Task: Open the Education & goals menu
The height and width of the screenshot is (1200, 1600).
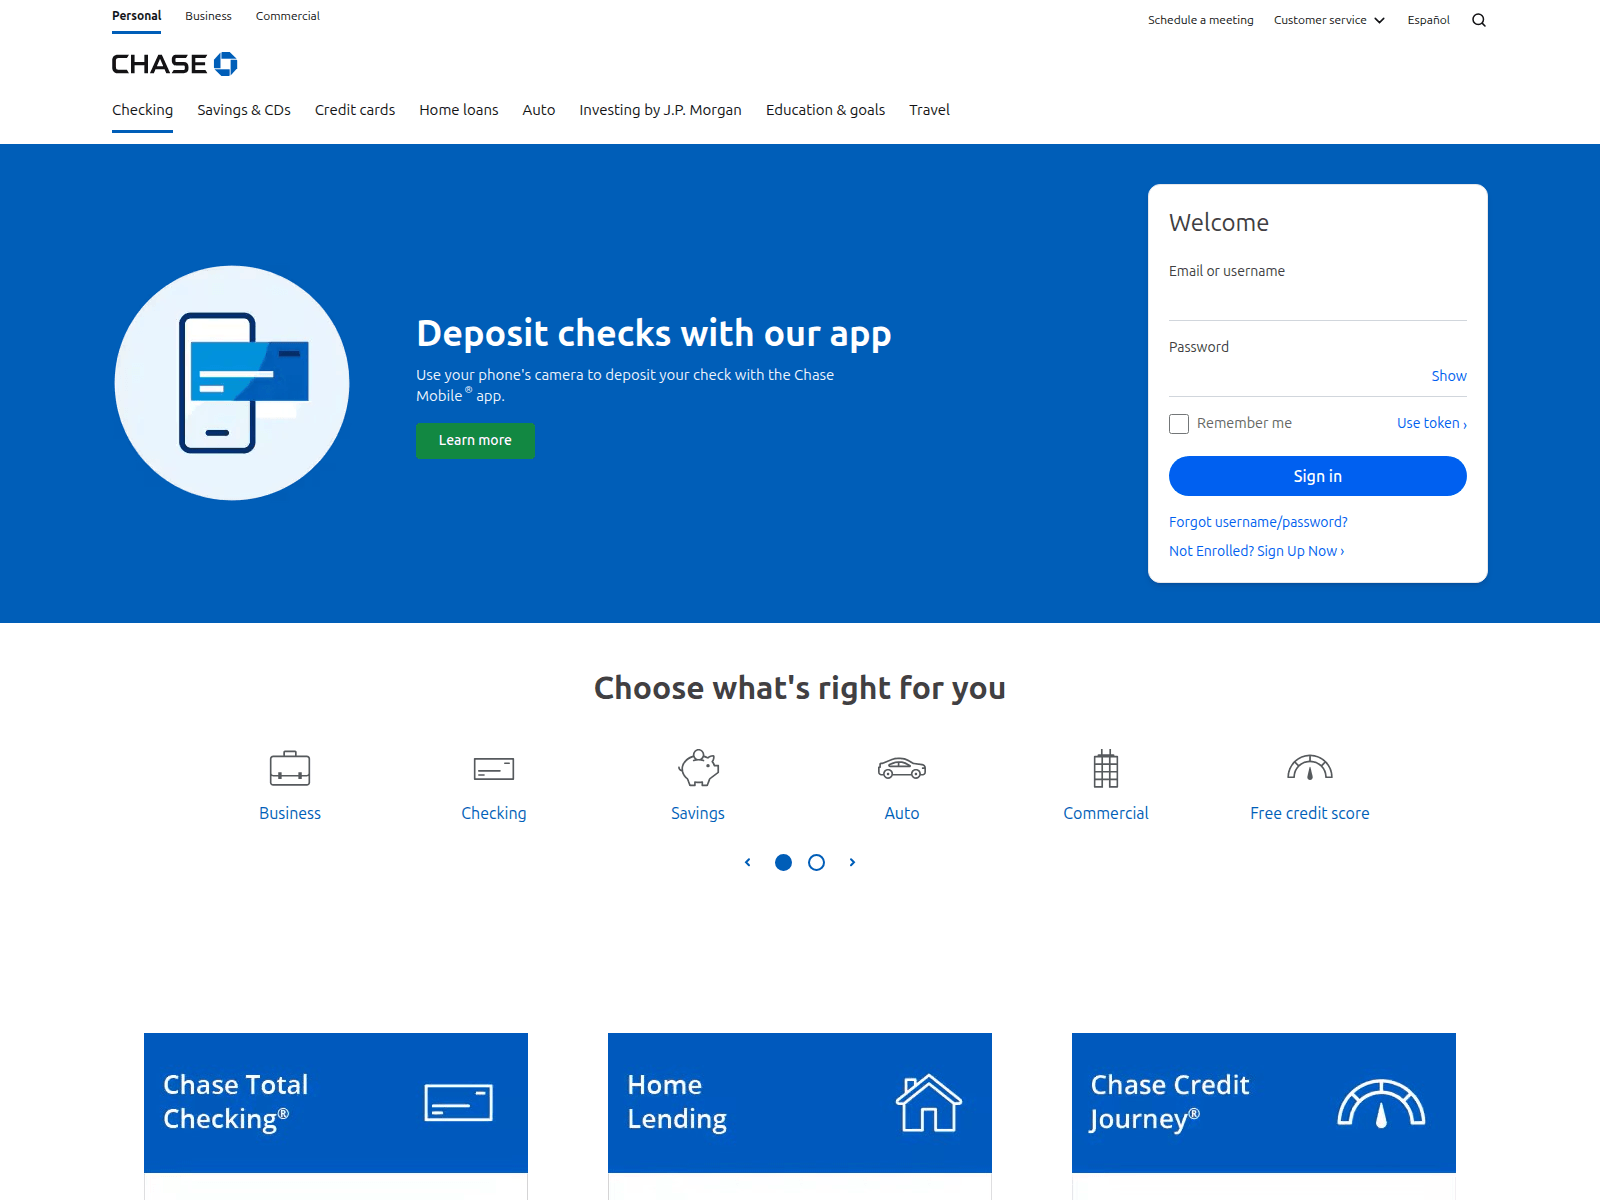Action: 825,110
